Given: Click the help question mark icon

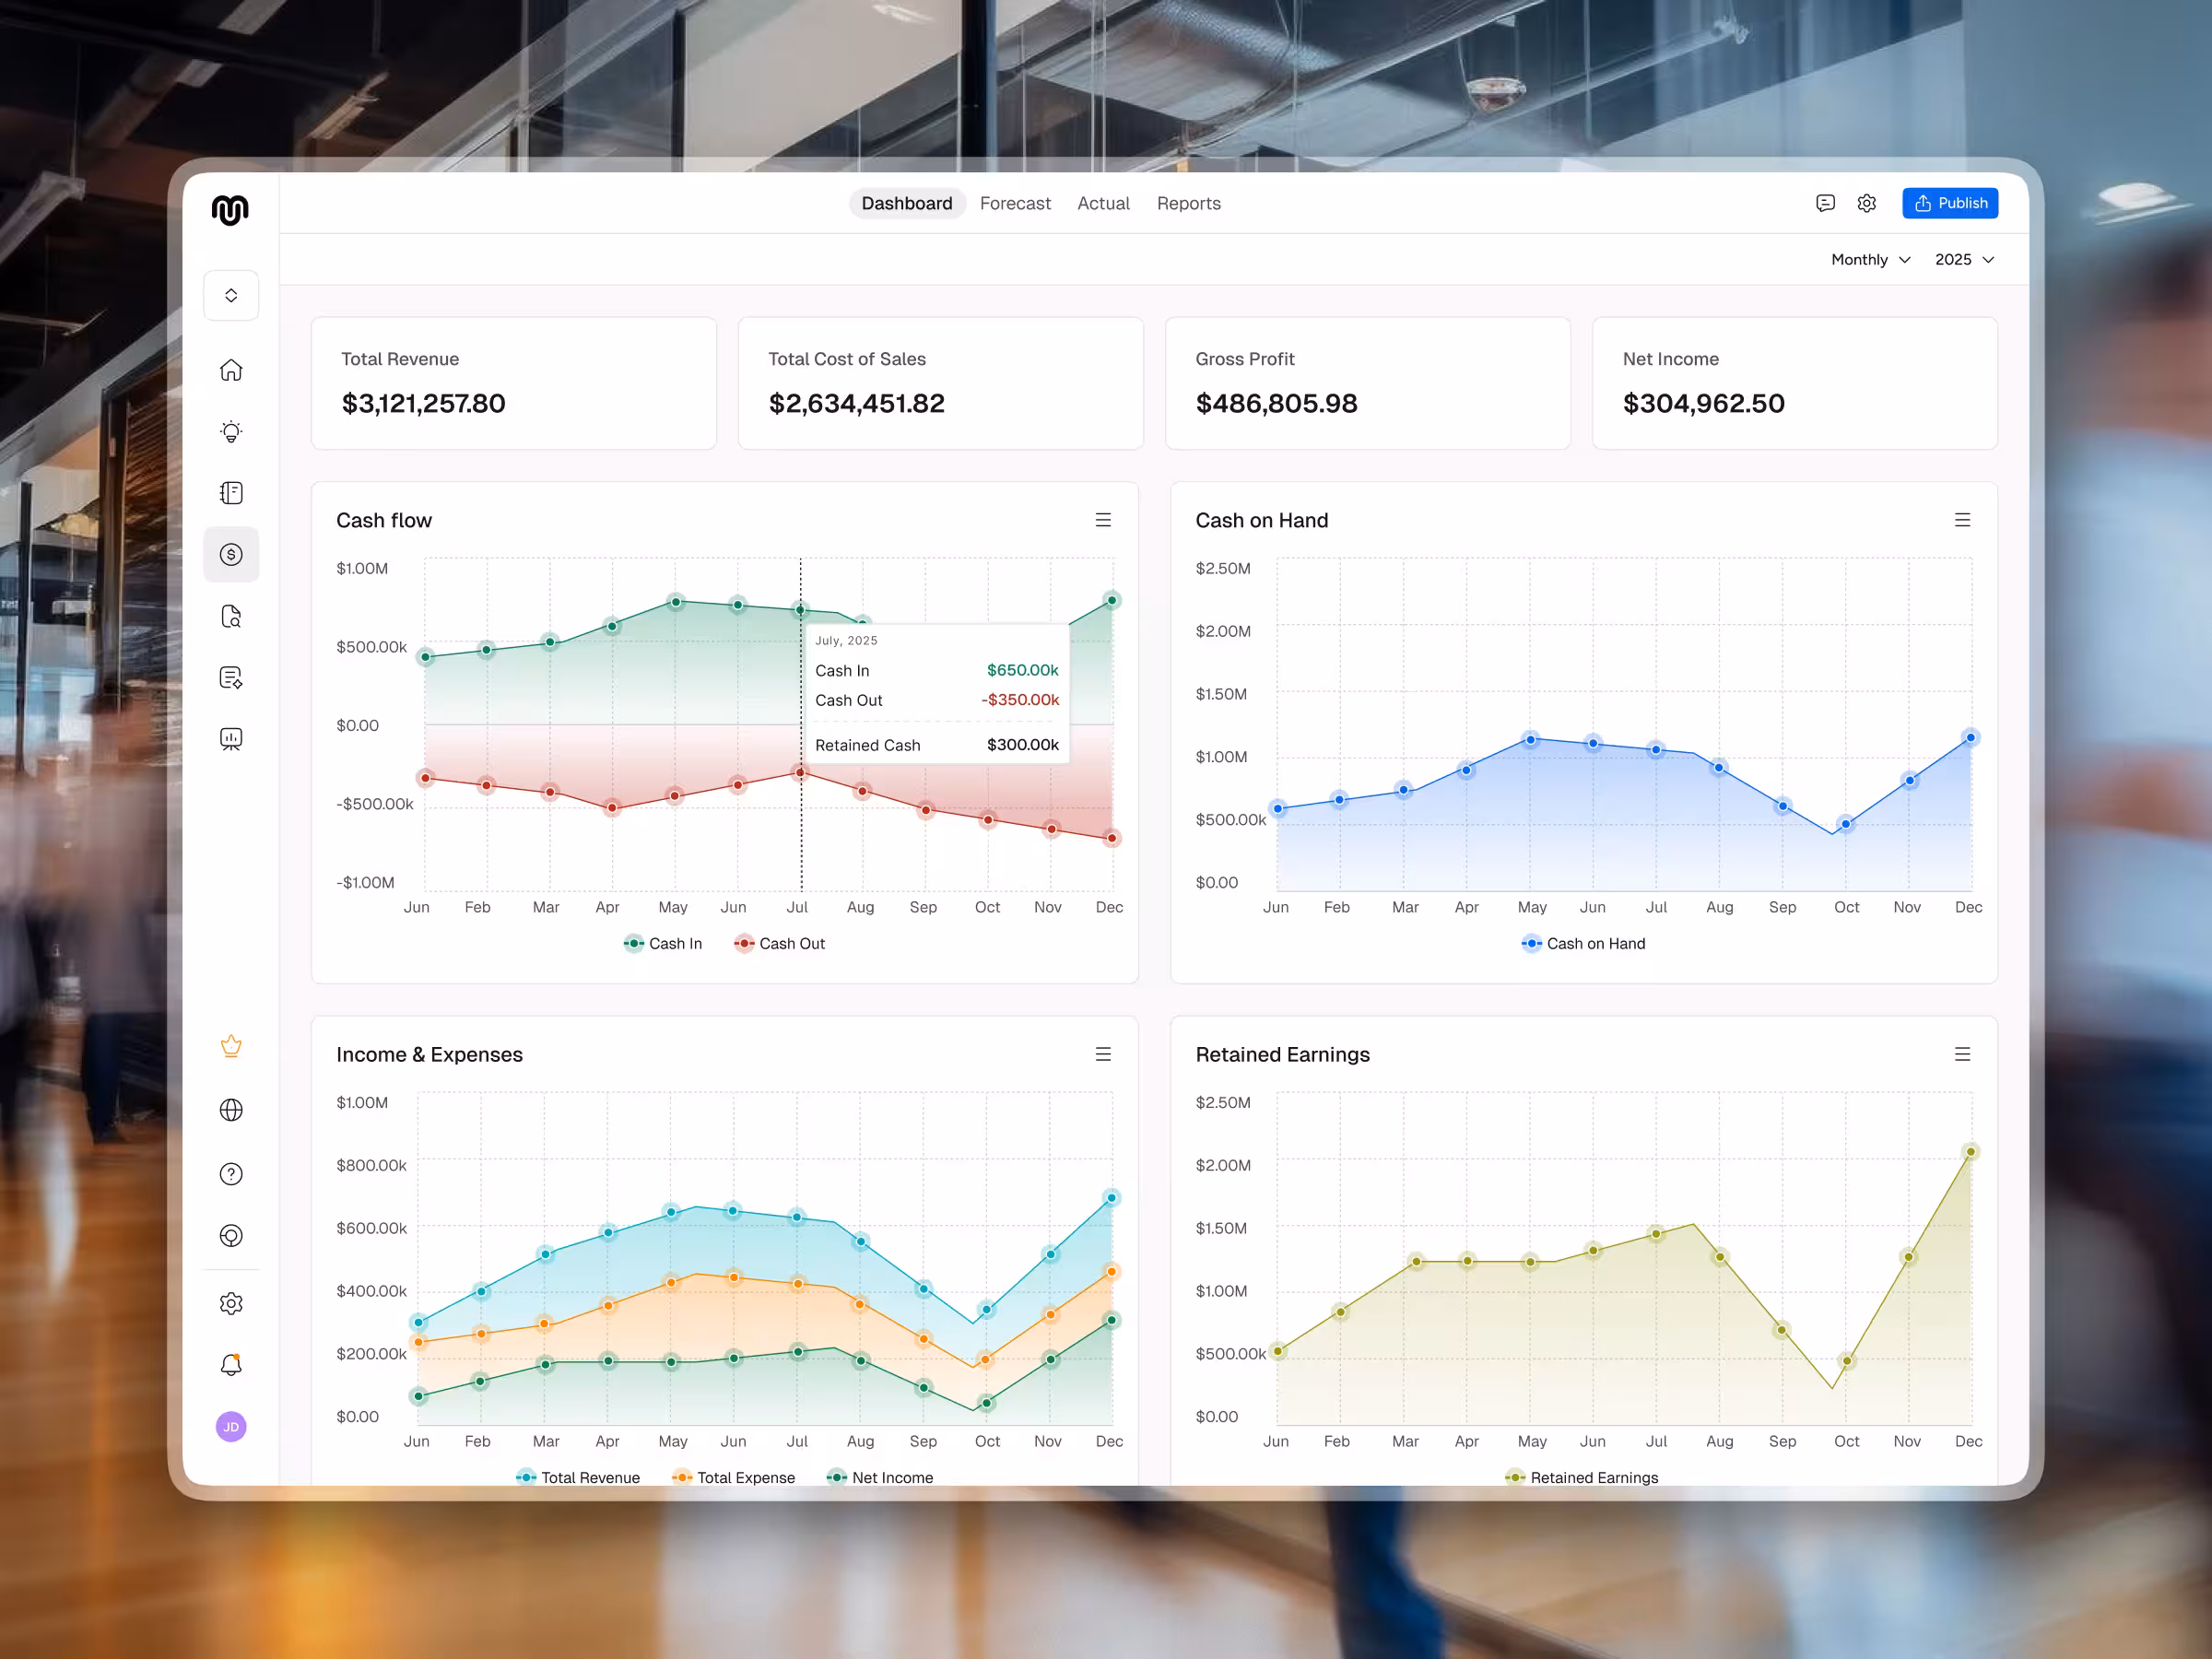Looking at the screenshot, I should (x=231, y=1174).
